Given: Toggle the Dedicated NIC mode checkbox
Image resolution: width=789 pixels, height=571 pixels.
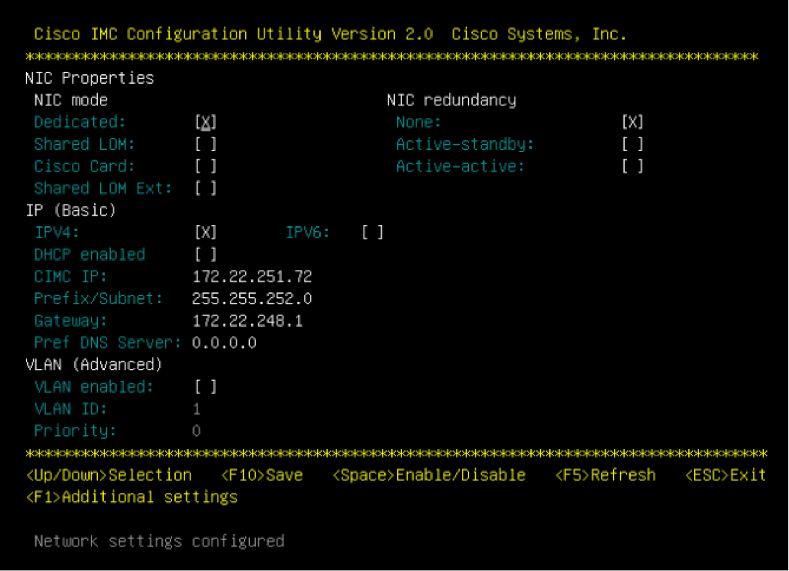Looking at the screenshot, I should [206, 122].
